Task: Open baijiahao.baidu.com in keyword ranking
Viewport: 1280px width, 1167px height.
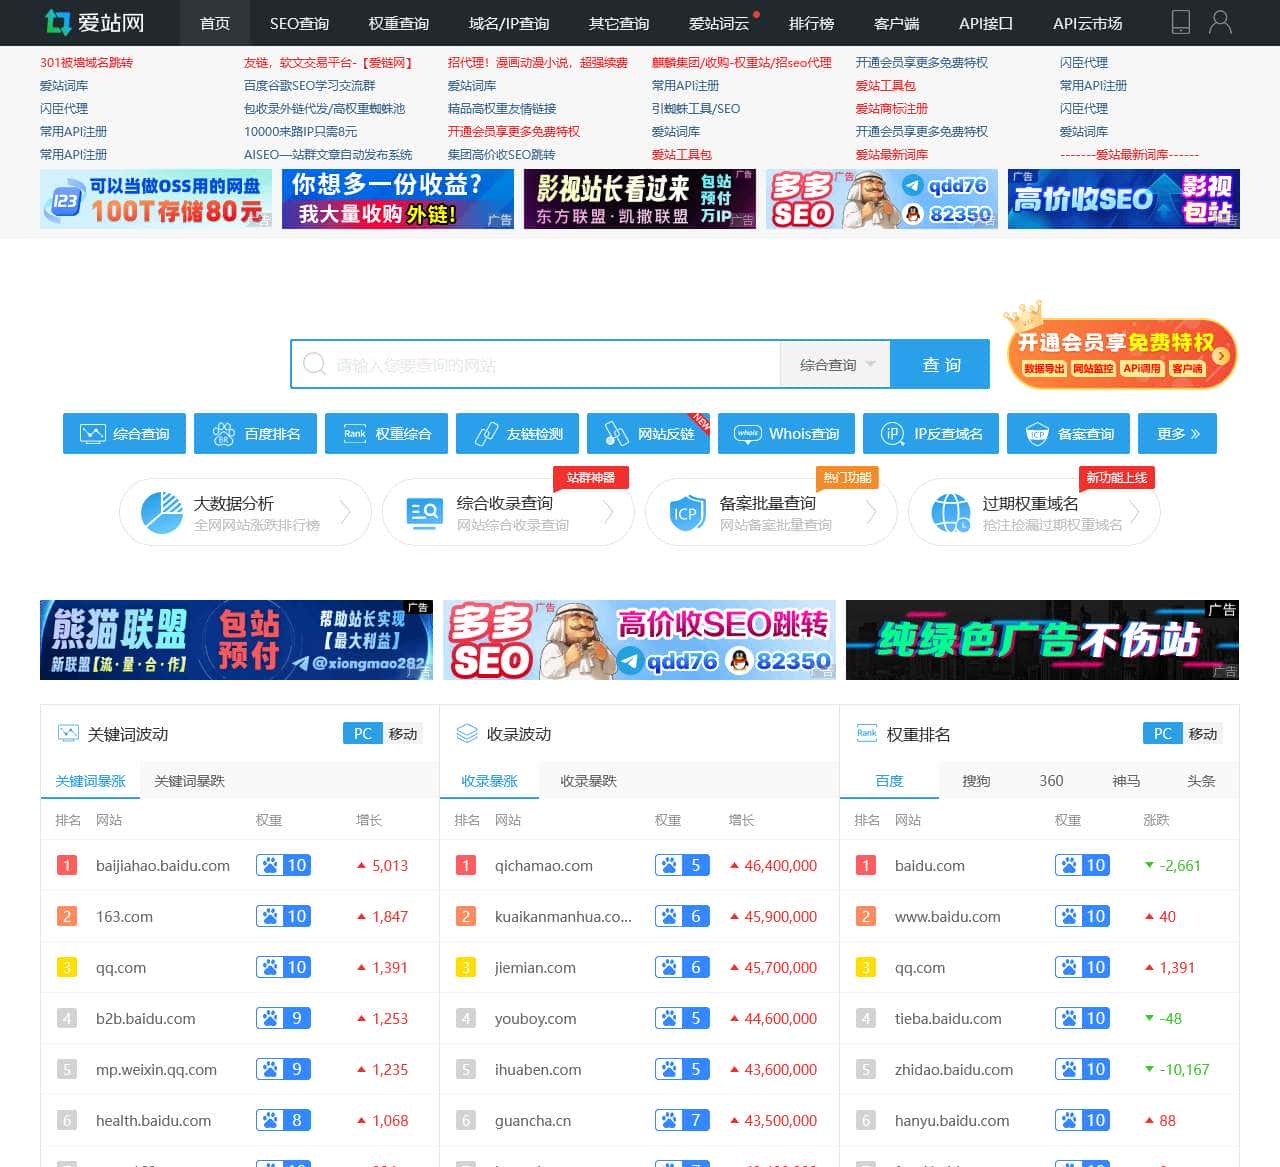Action: (x=163, y=865)
